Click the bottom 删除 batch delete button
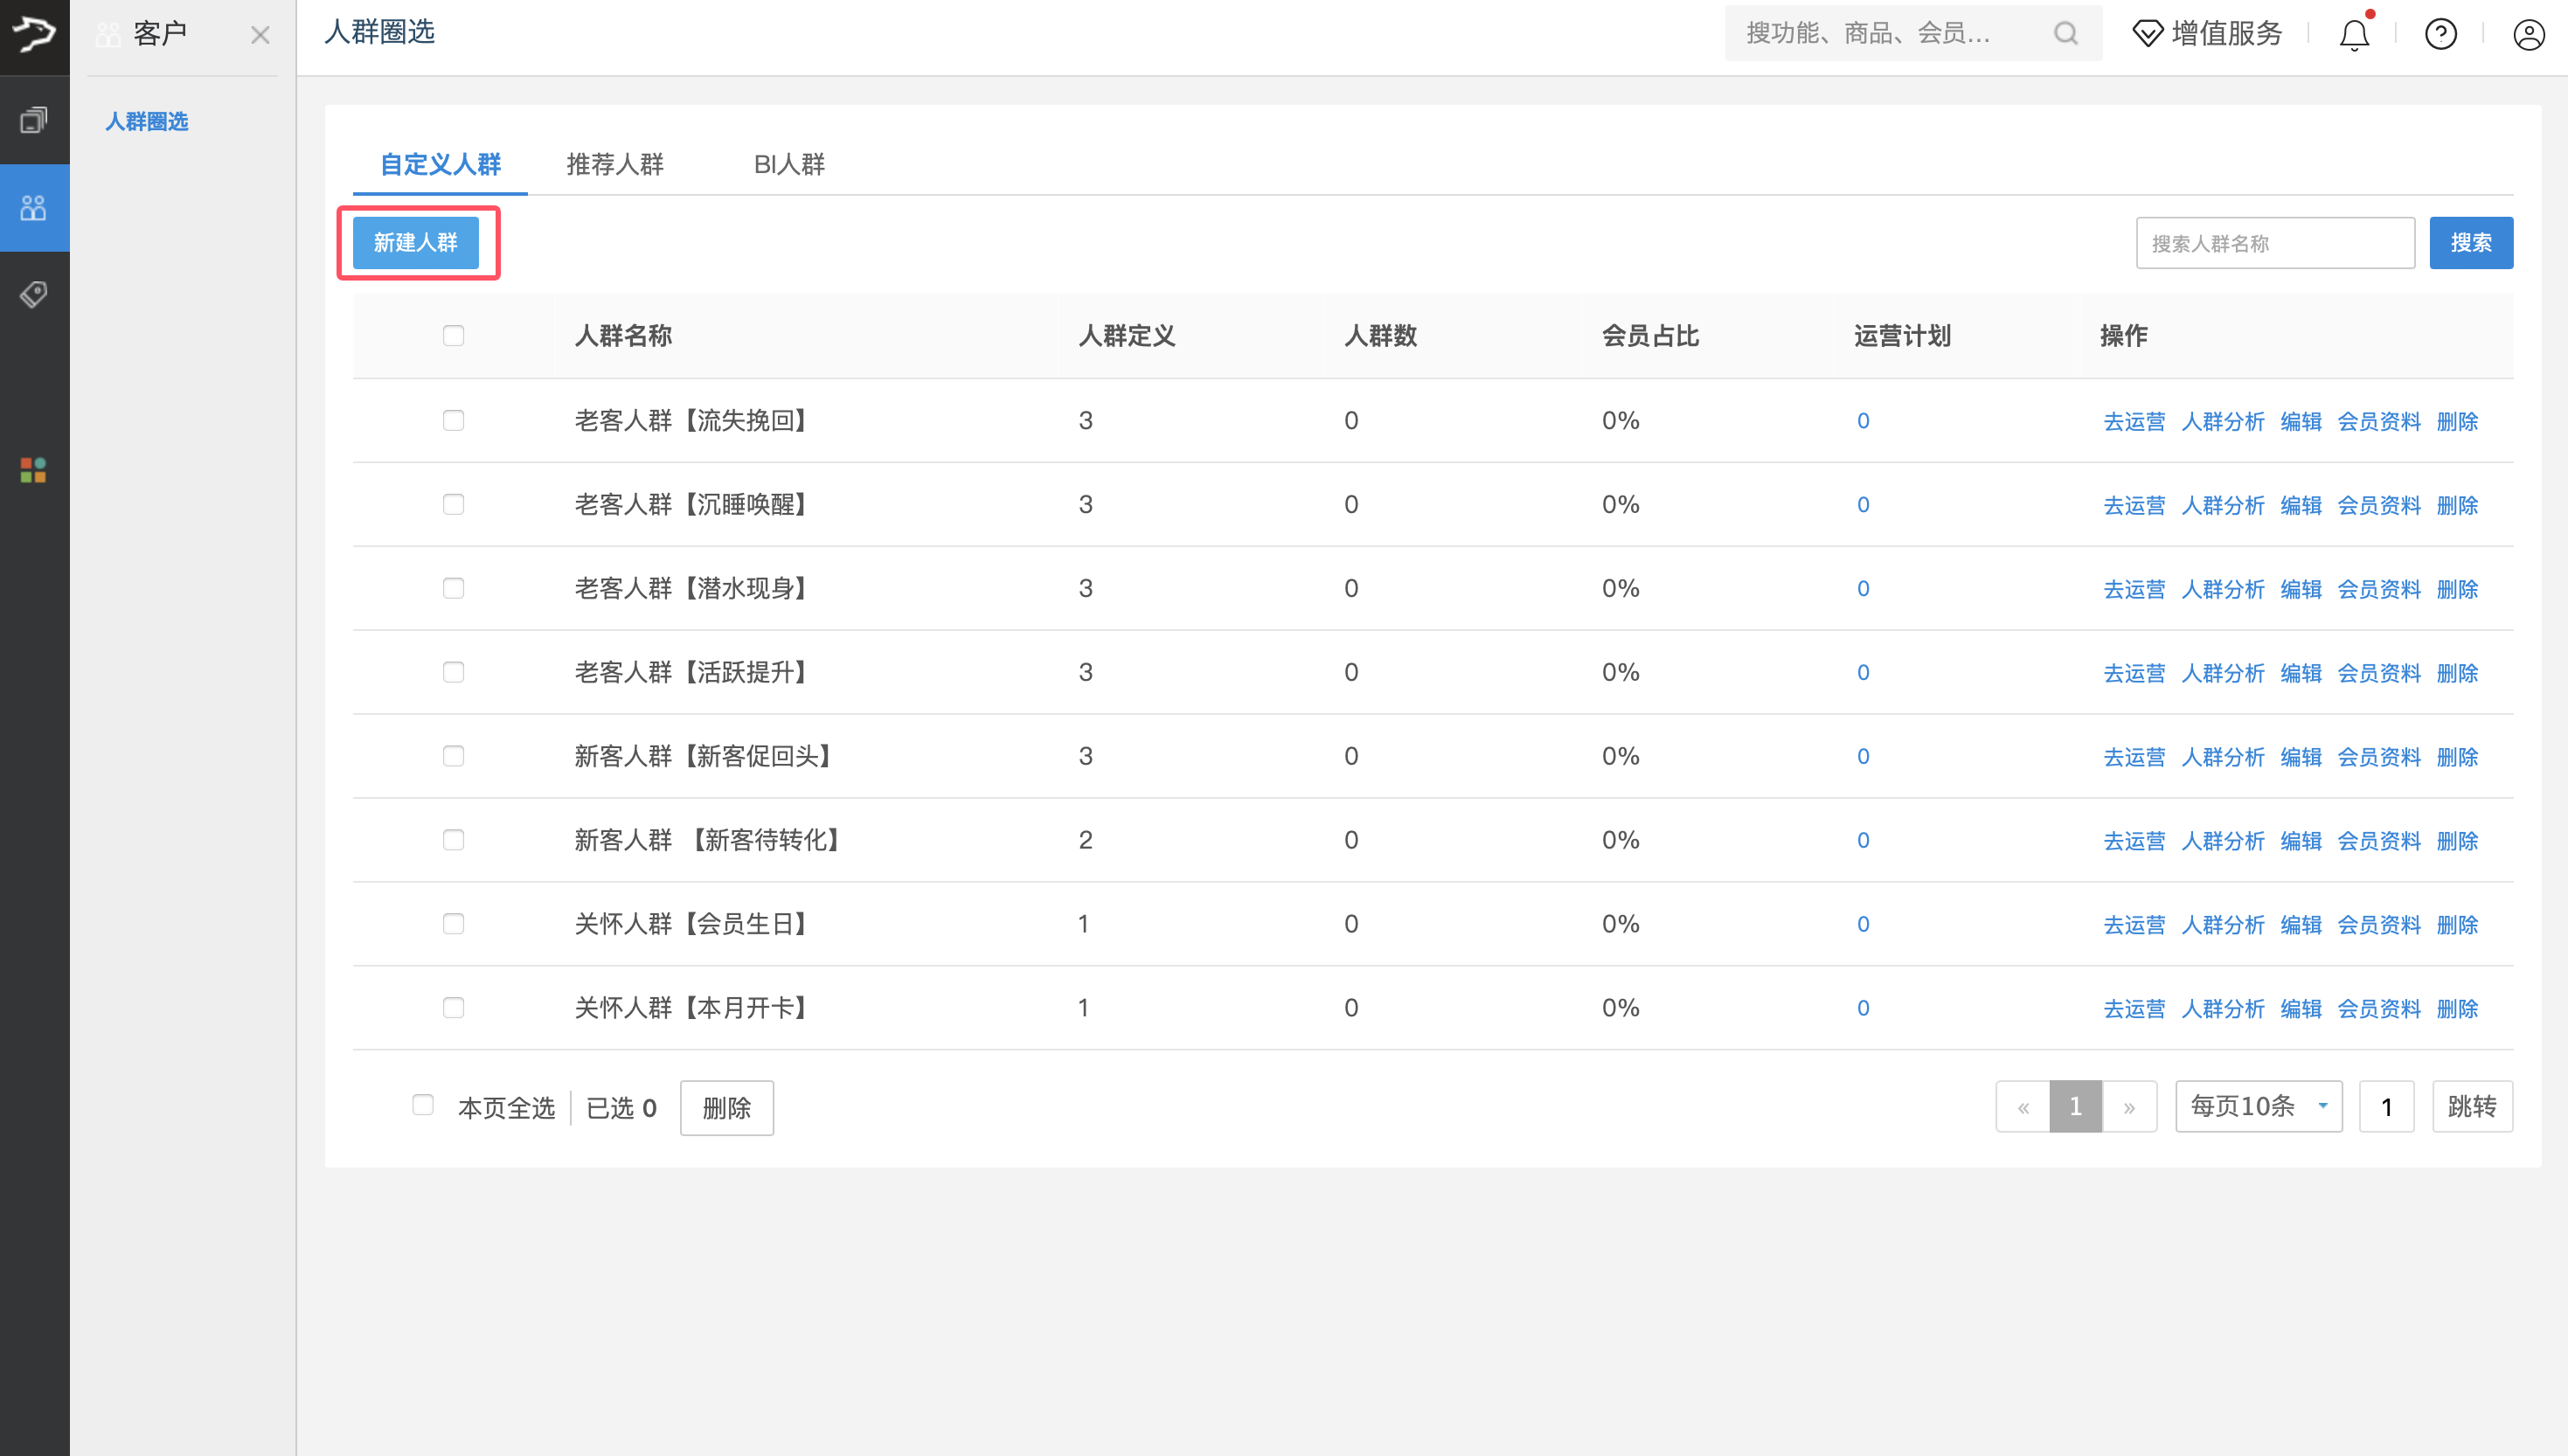The width and height of the screenshot is (2568, 1456). 727,1107
